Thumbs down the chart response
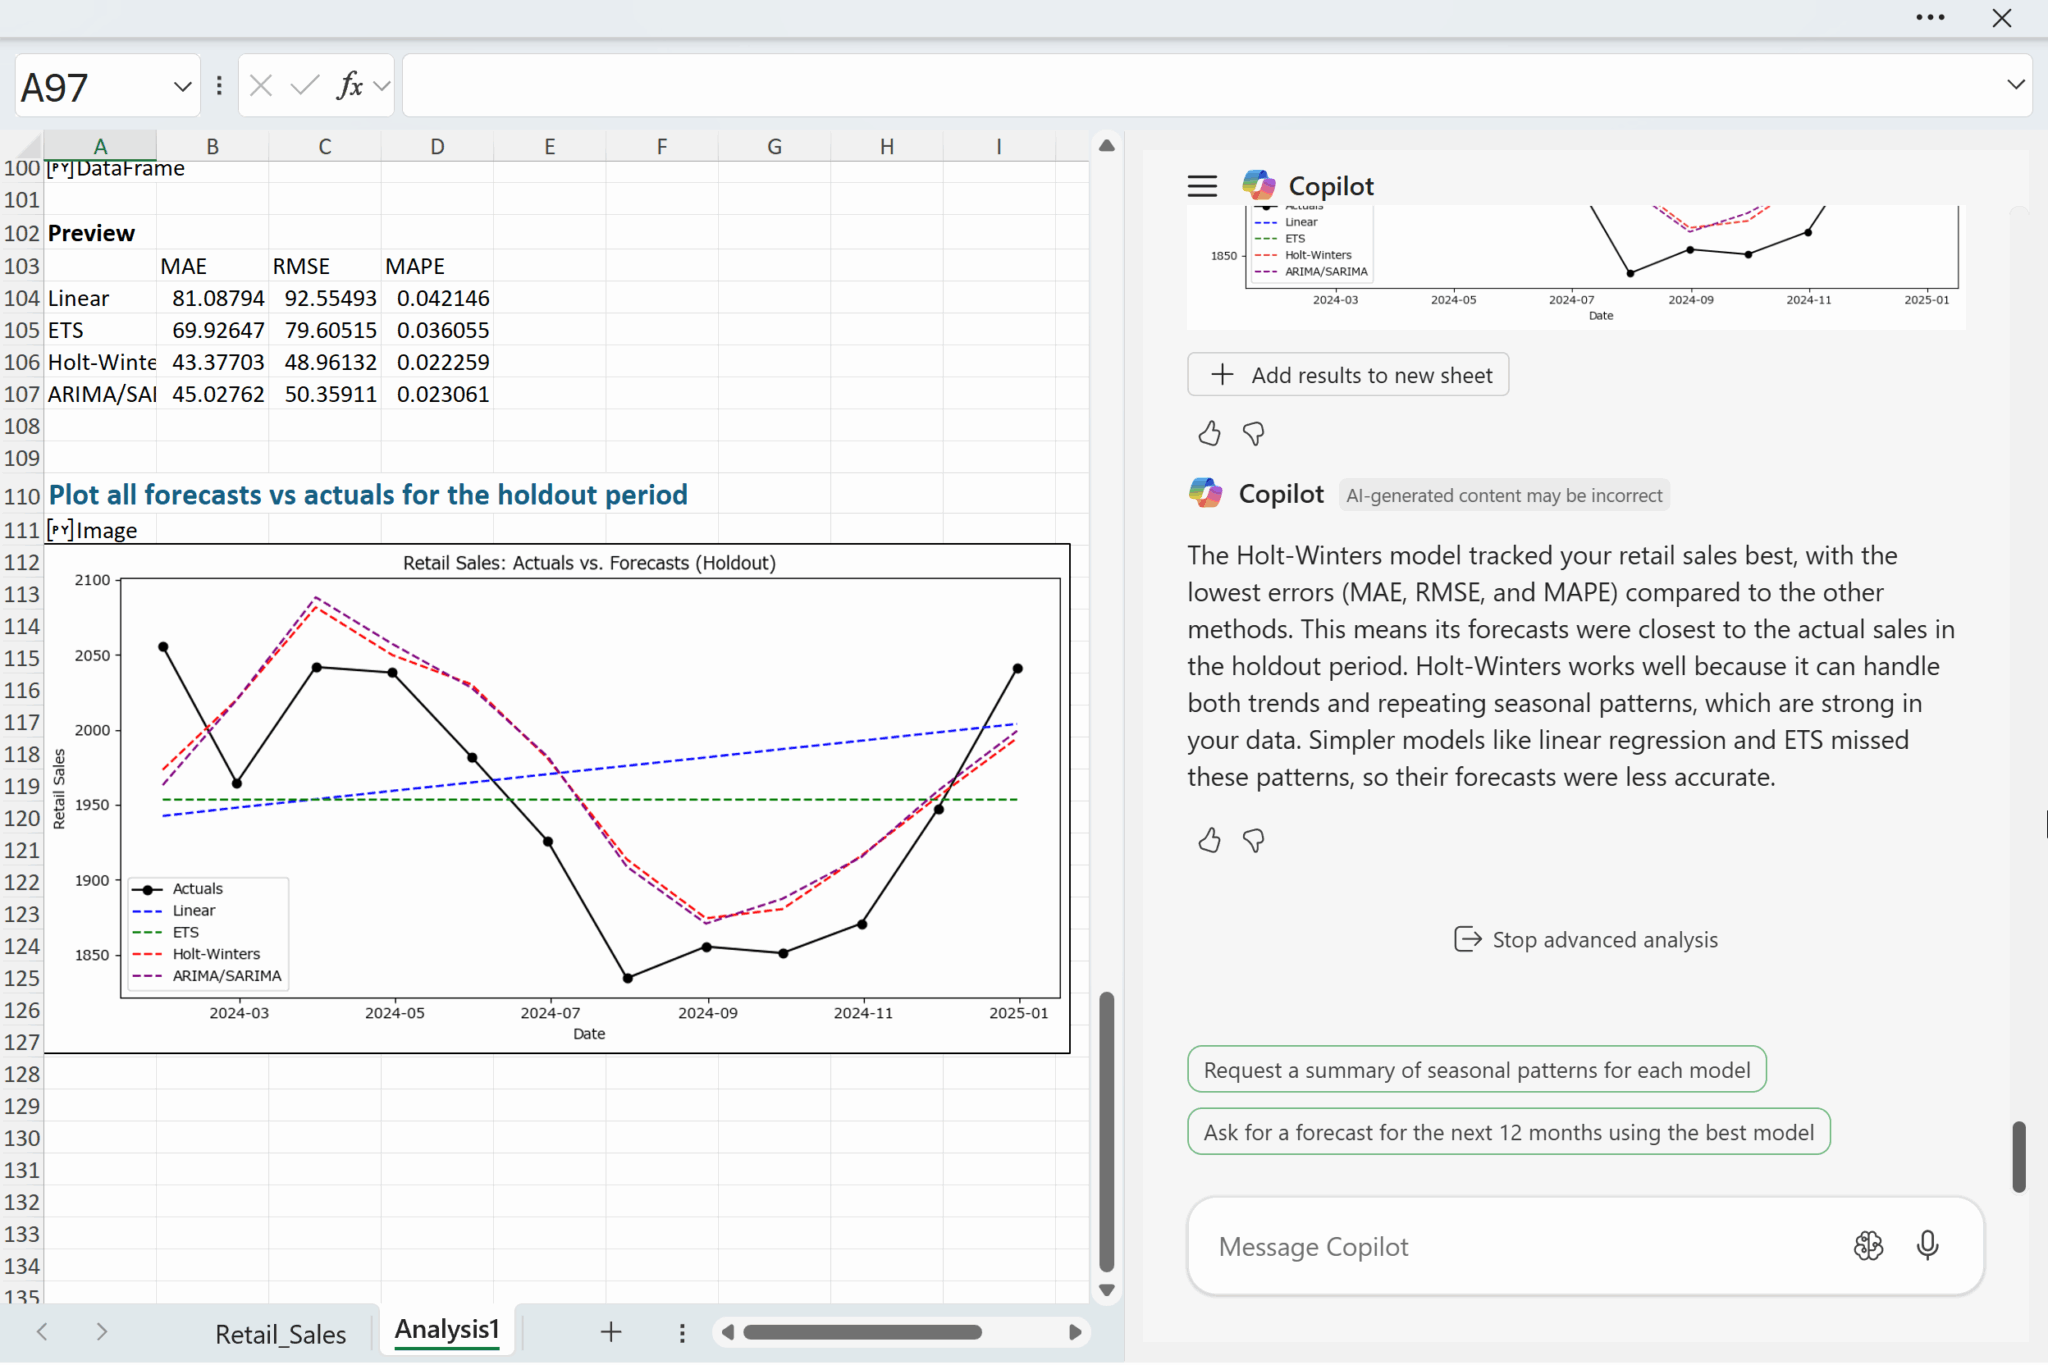Image resolution: width=2048 pixels, height=1365 pixels. coord(1253,433)
